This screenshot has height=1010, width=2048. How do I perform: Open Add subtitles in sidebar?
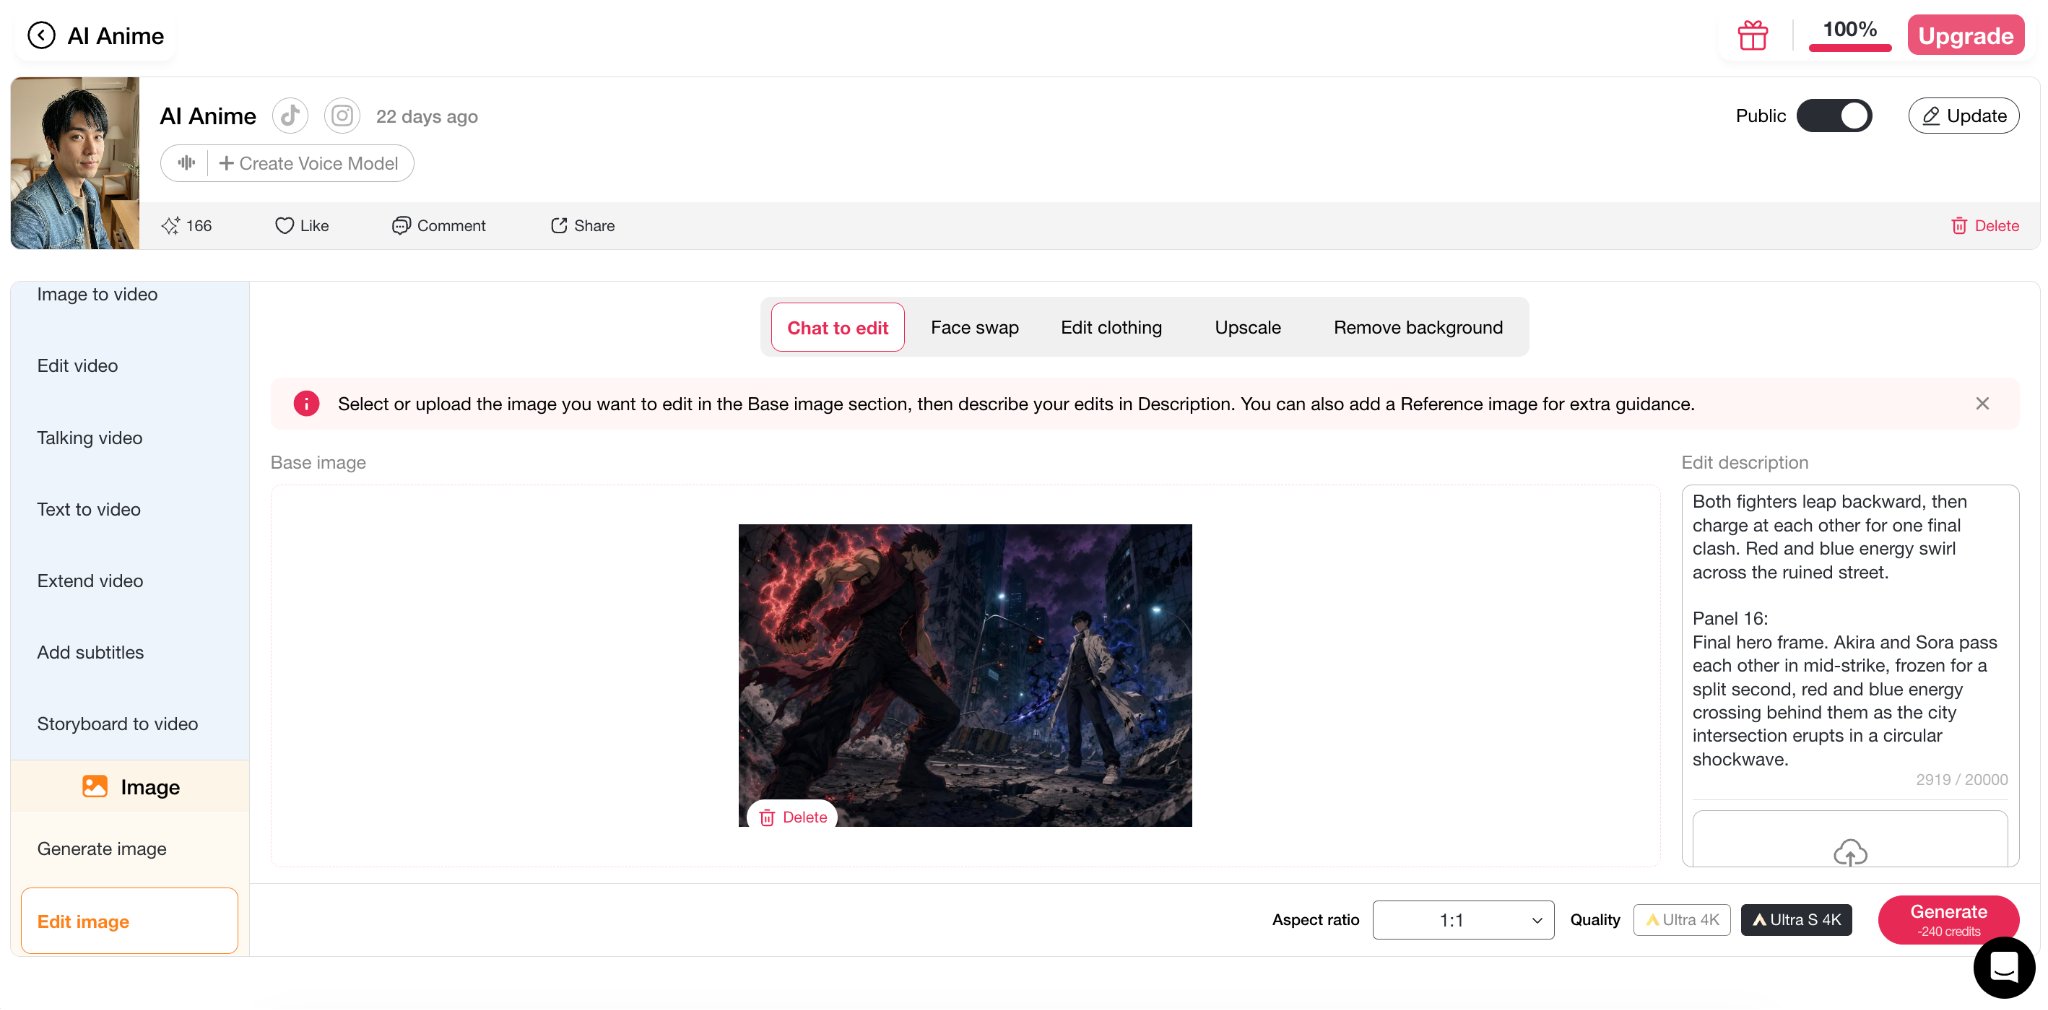tap(90, 653)
